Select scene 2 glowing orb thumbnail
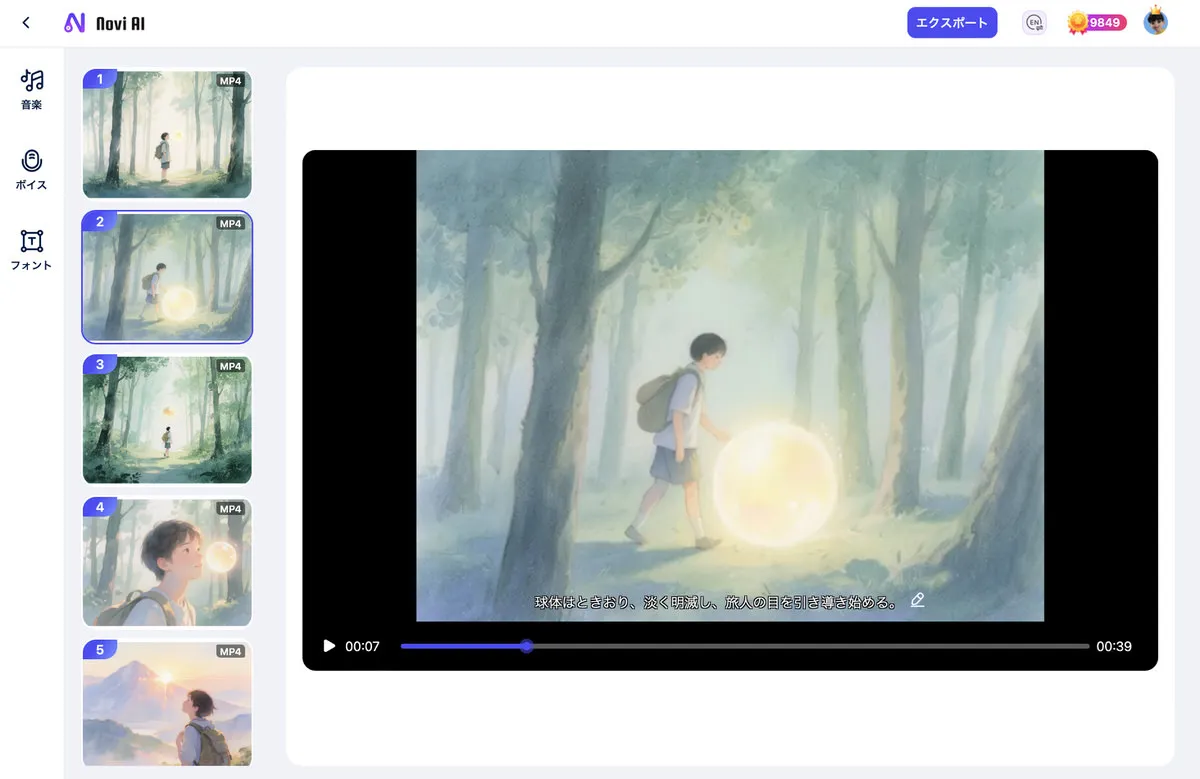The height and width of the screenshot is (779, 1200). click(x=167, y=277)
